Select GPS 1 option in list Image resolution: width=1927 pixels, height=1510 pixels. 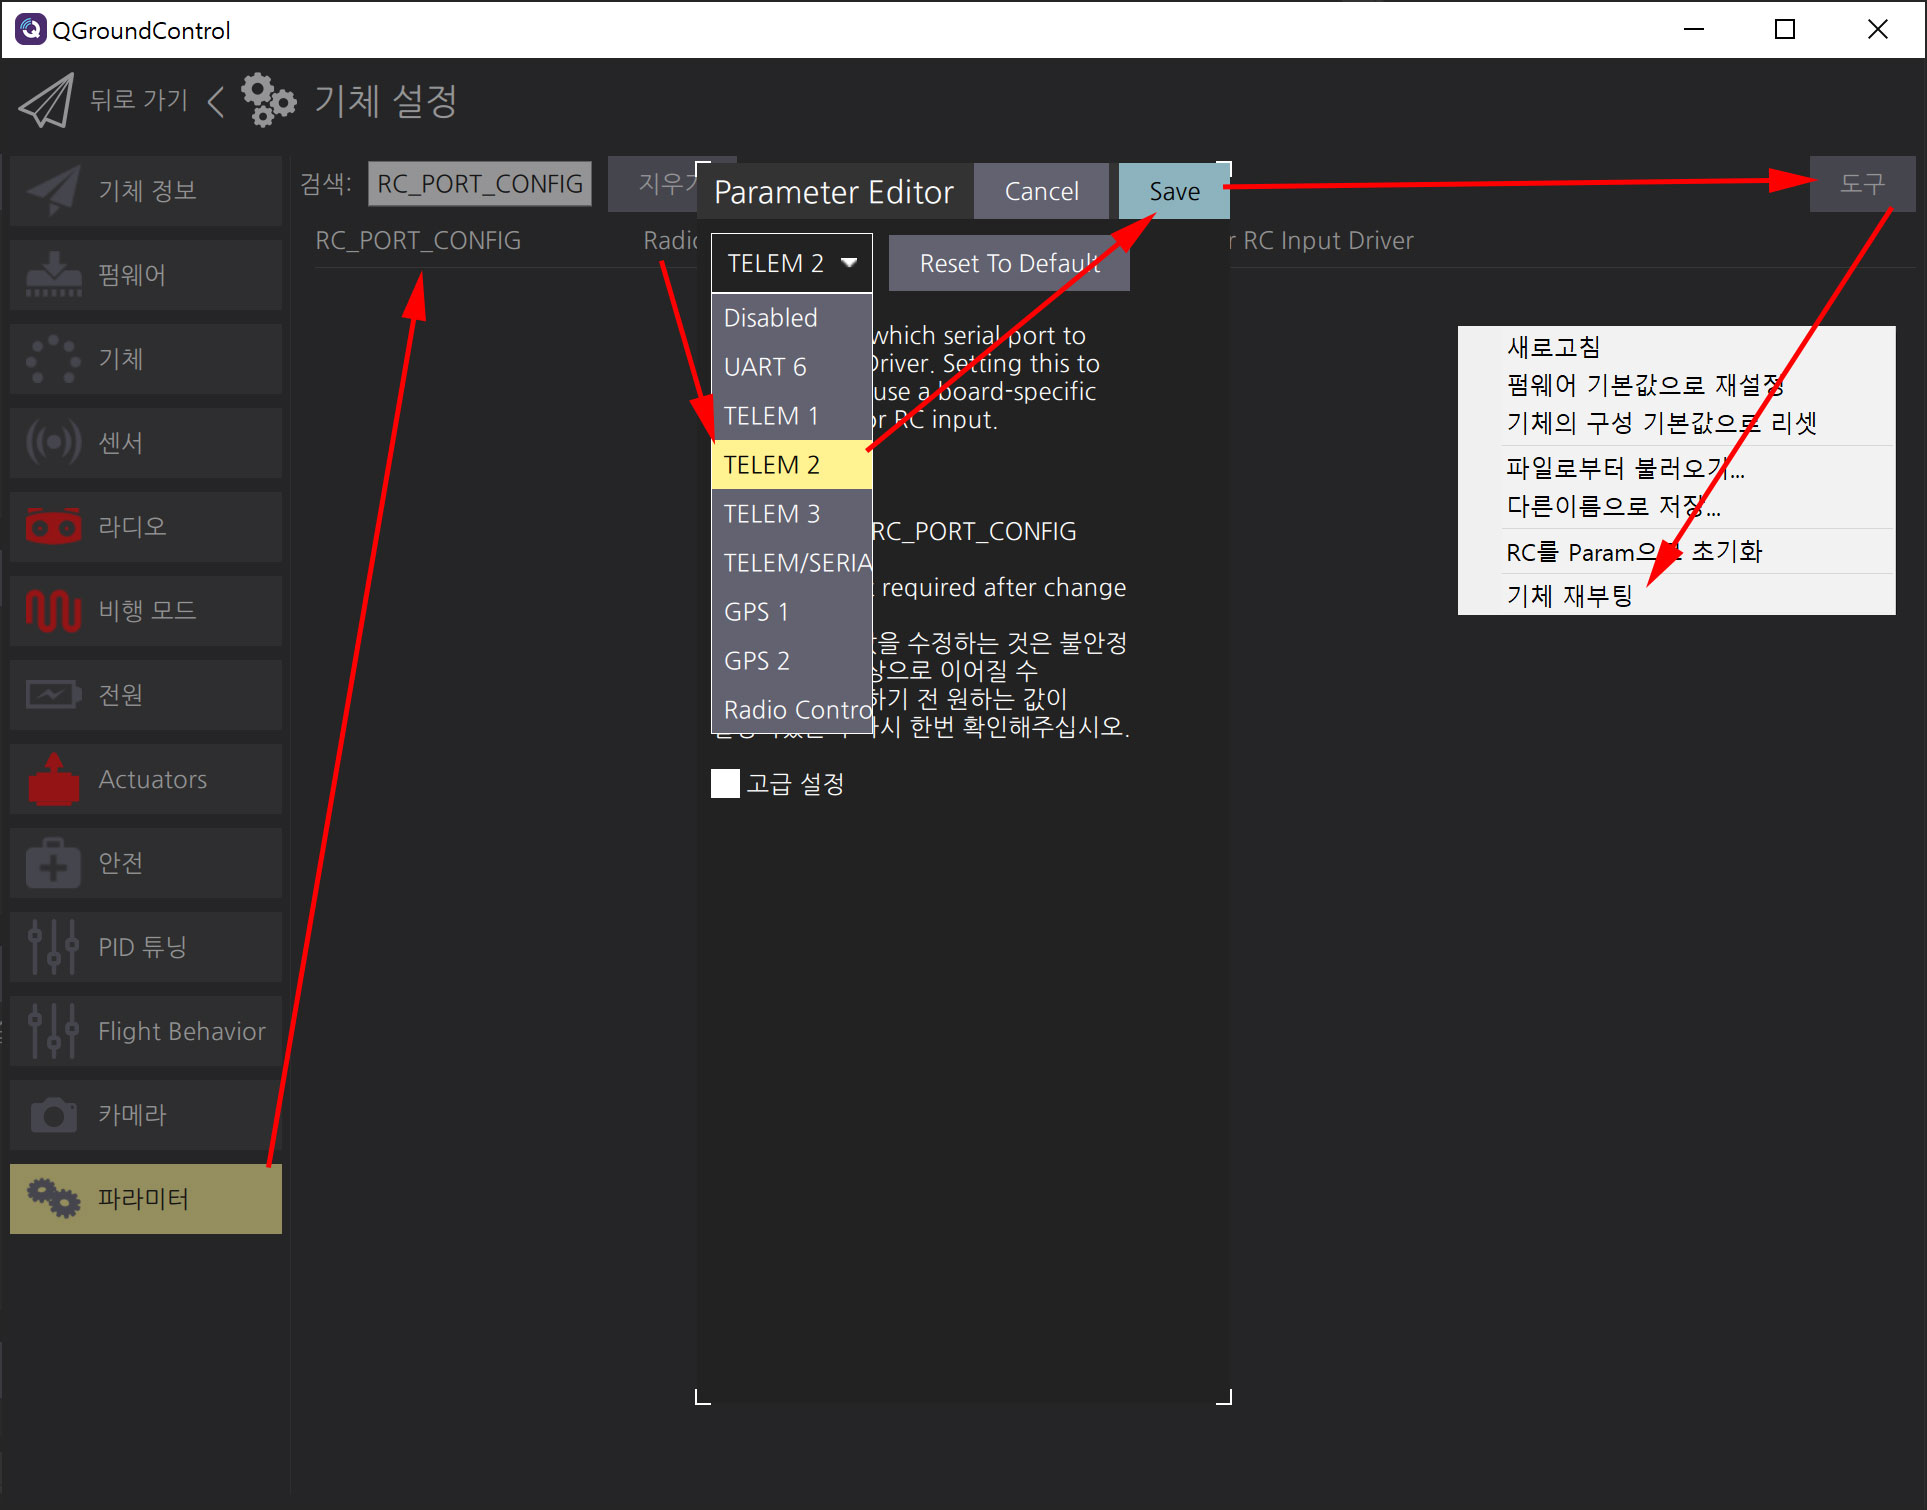pyautogui.click(x=756, y=612)
